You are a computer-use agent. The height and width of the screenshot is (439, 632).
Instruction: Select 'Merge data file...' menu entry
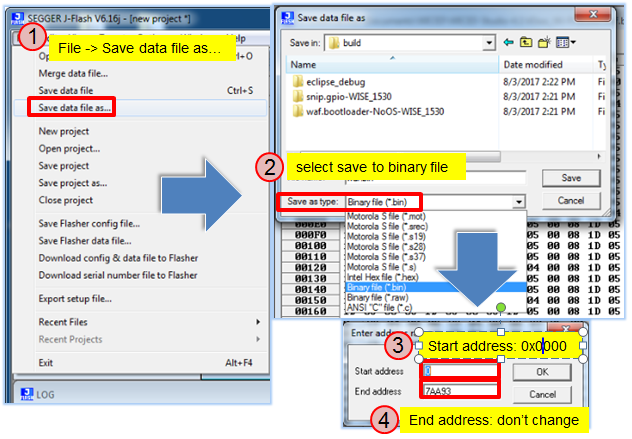click(x=73, y=73)
